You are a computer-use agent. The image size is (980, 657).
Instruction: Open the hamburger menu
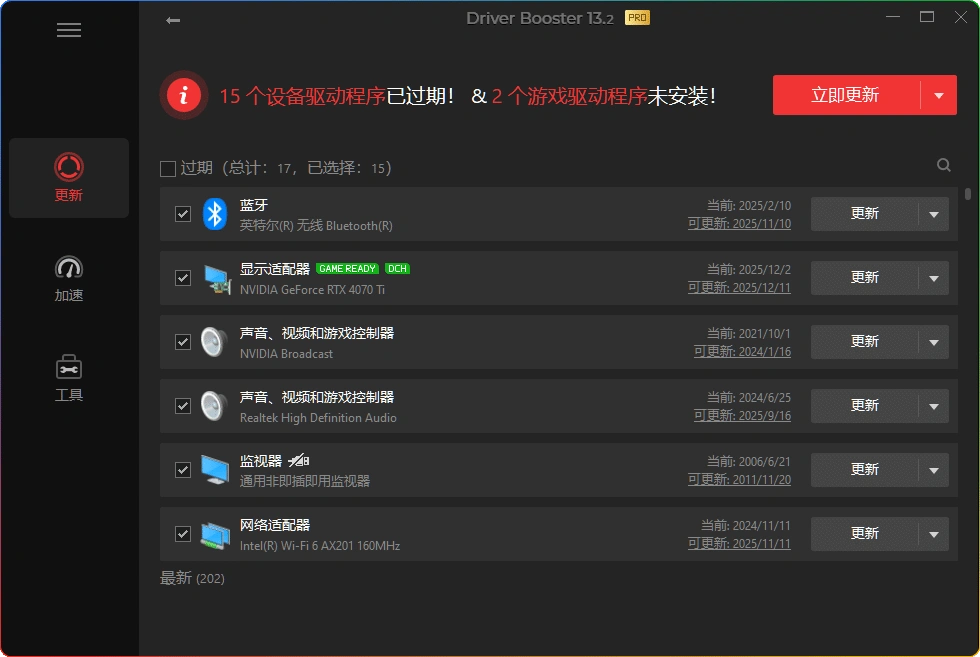pos(68,30)
